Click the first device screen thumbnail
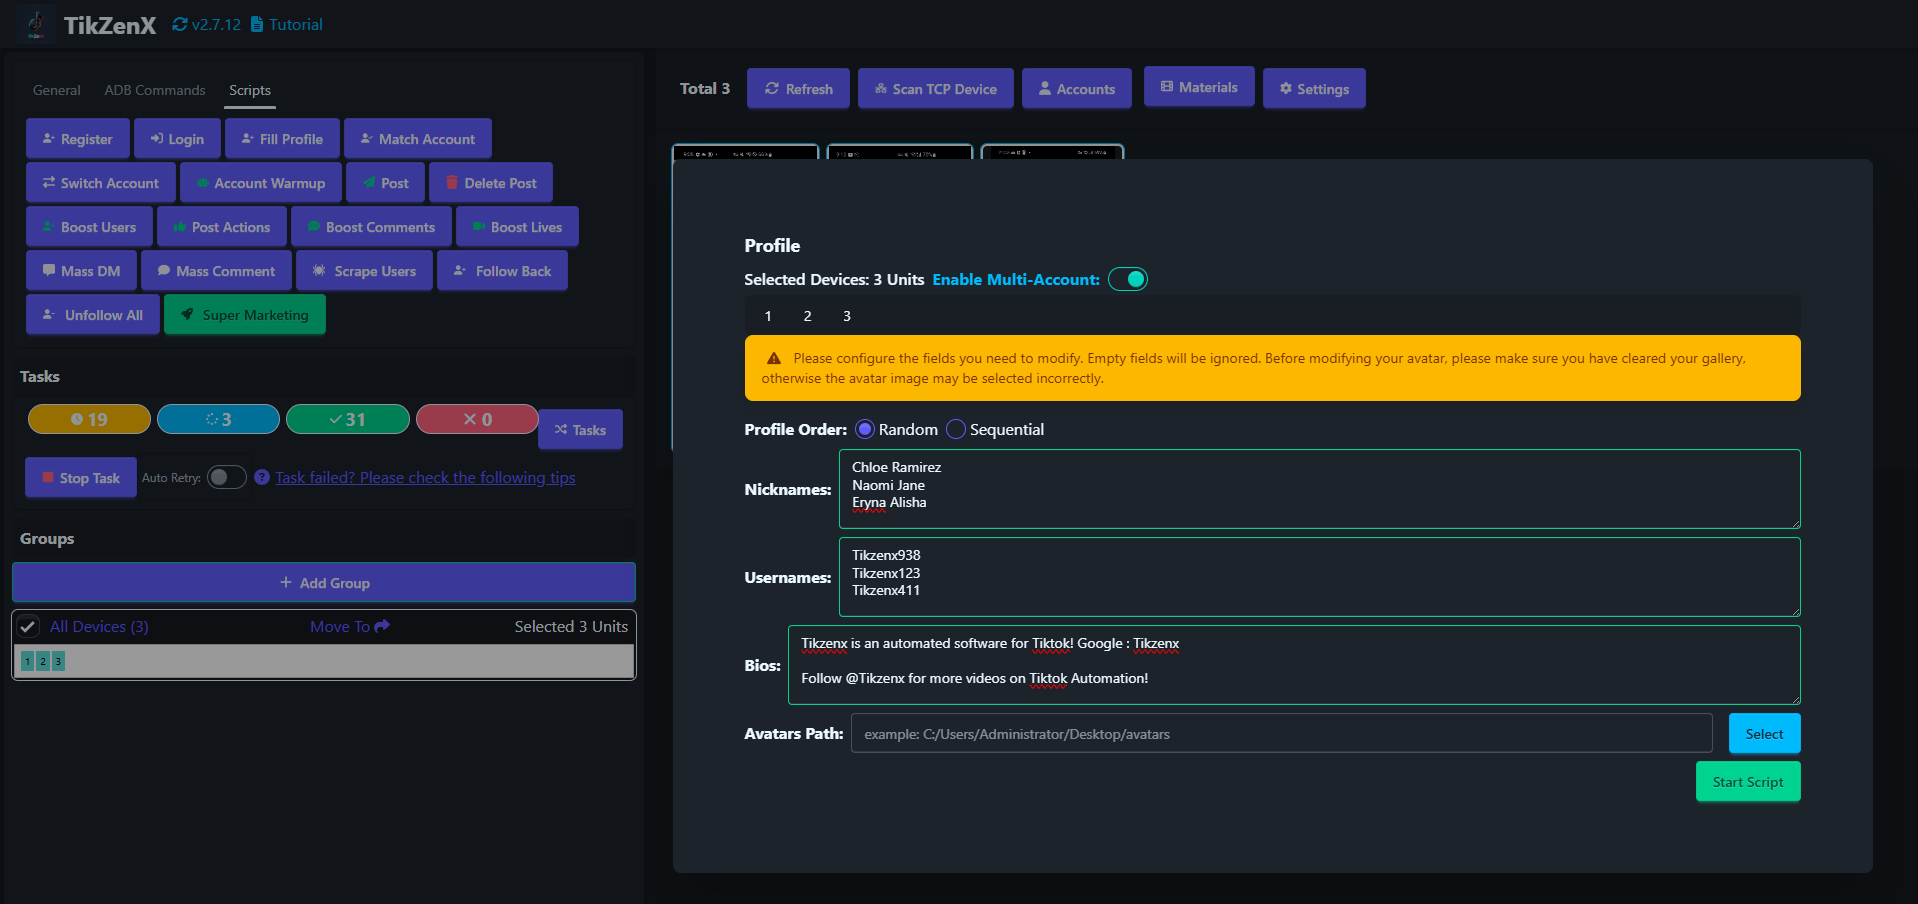The image size is (1918, 904). pyautogui.click(x=746, y=152)
